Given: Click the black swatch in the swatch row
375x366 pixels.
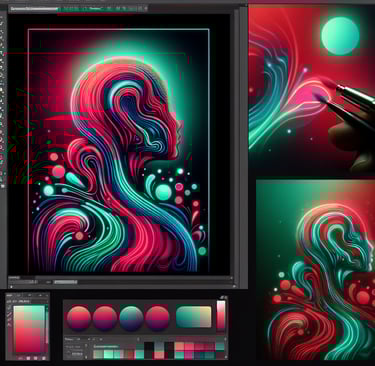Looking at the screenshot, I should pyautogui.click(x=149, y=350).
